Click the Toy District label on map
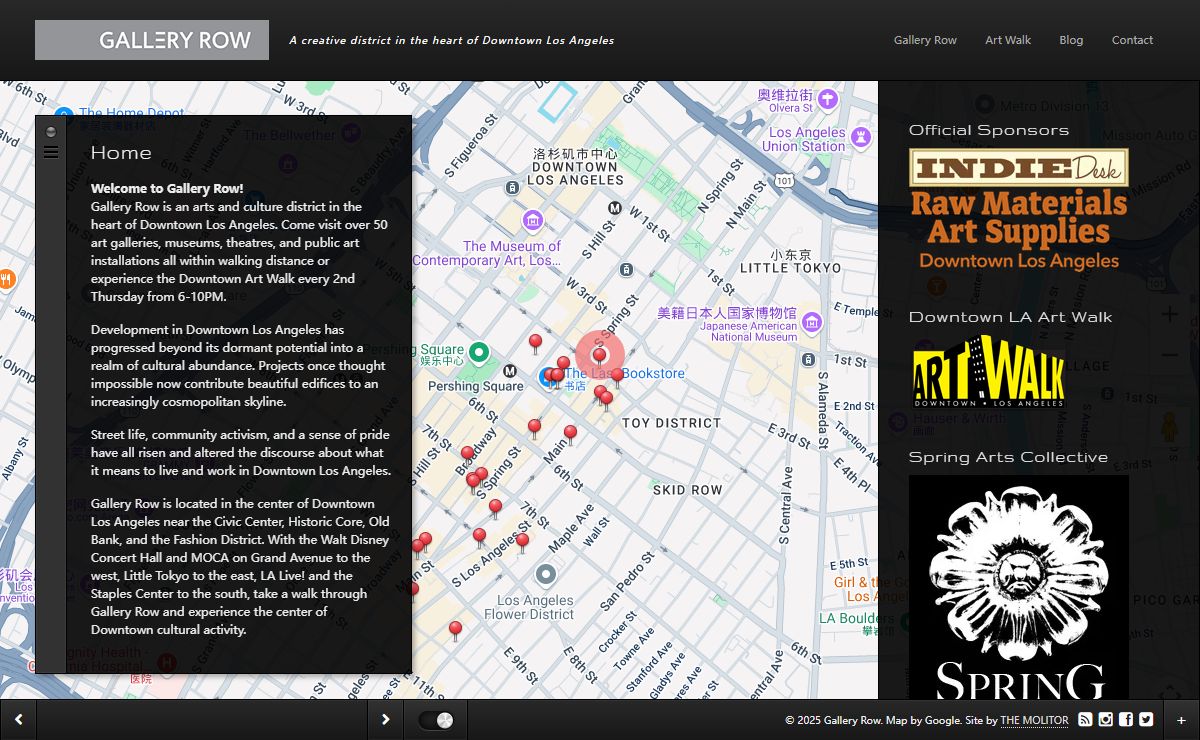The width and height of the screenshot is (1200, 740). tap(671, 423)
